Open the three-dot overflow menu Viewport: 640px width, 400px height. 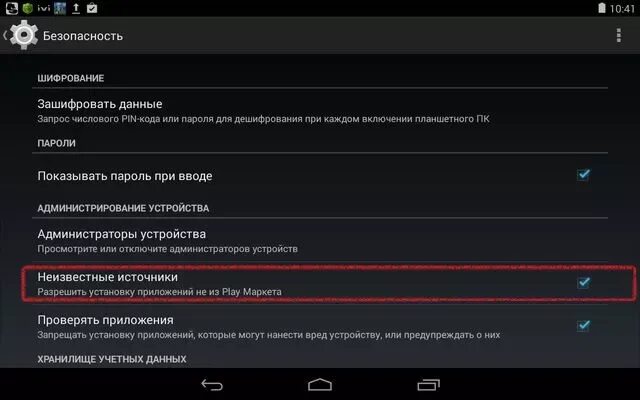619,36
